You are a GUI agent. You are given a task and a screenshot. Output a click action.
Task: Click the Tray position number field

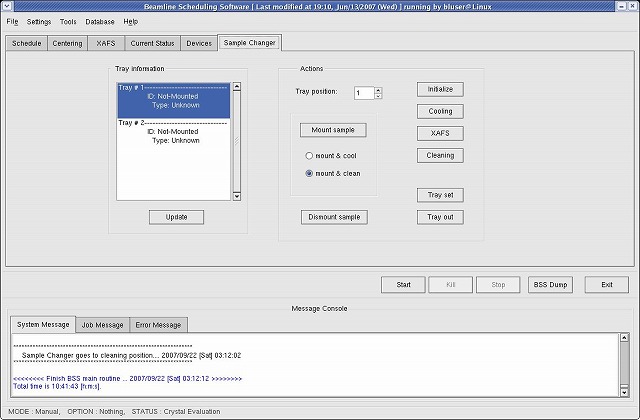(x=364, y=93)
